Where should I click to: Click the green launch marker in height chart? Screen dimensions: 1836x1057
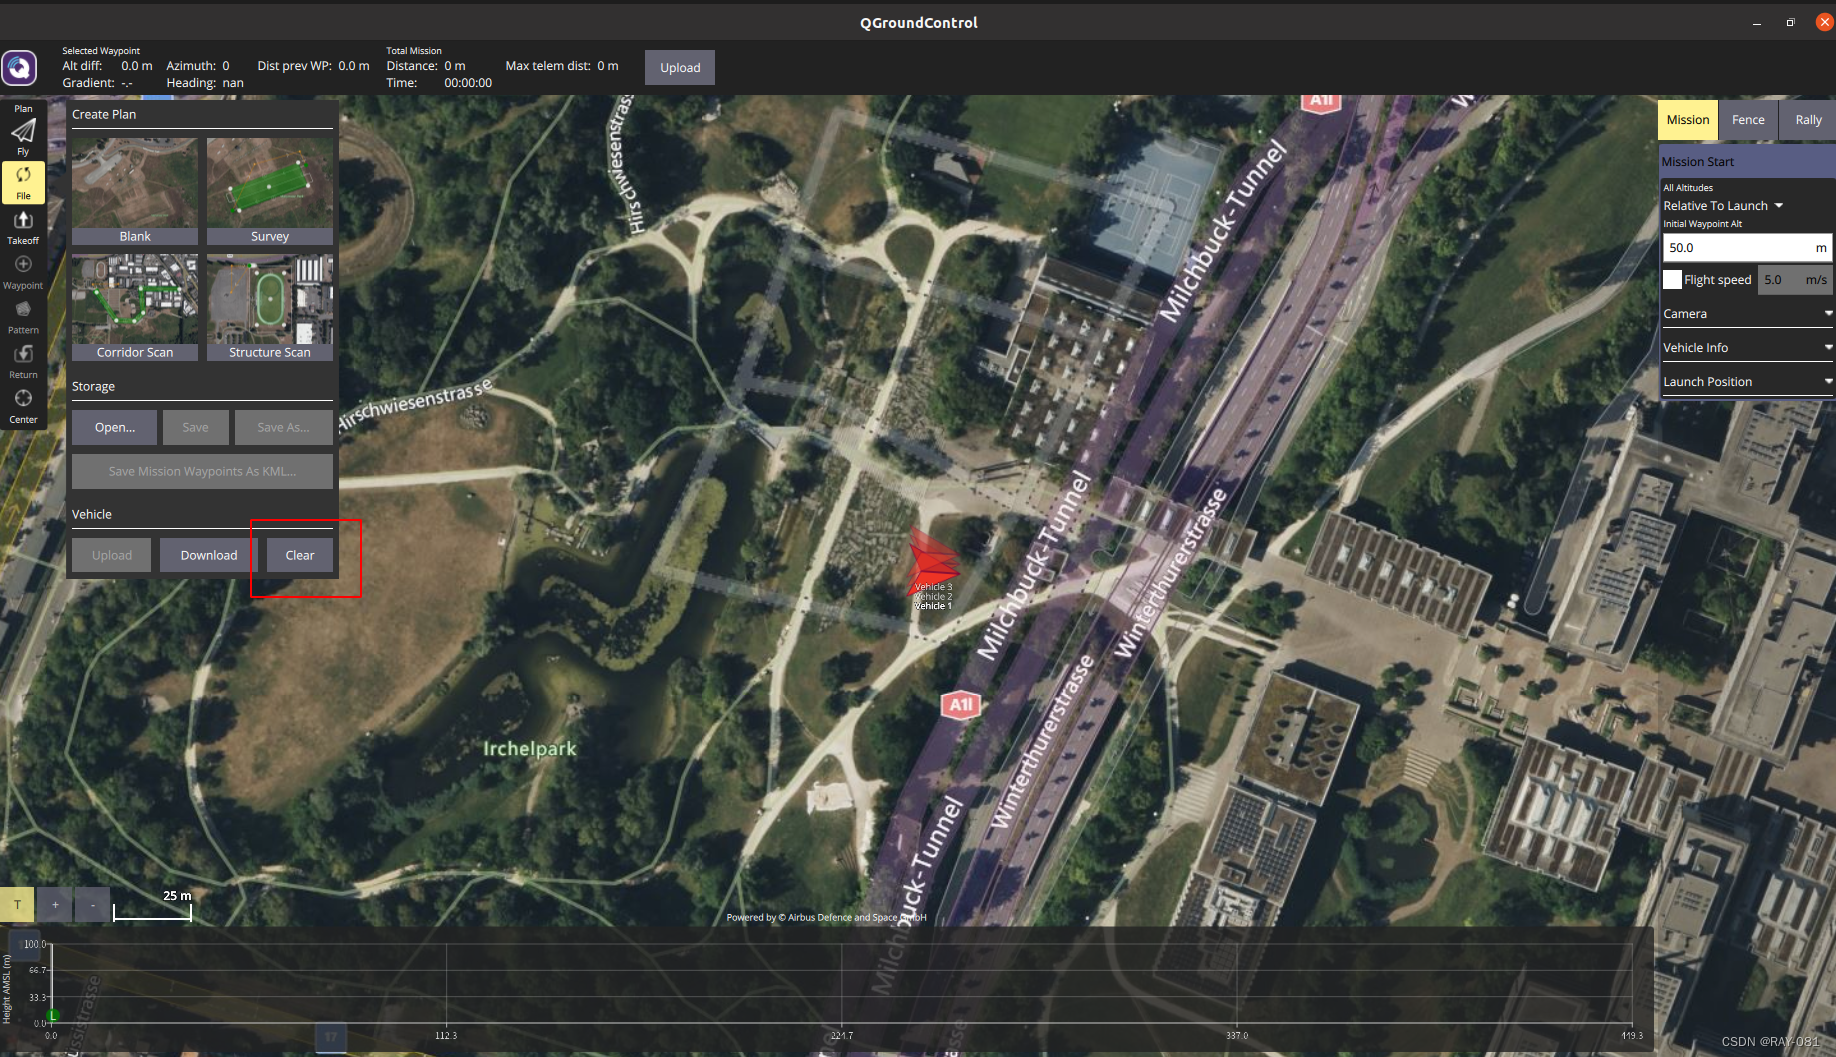pos(53,1016)
